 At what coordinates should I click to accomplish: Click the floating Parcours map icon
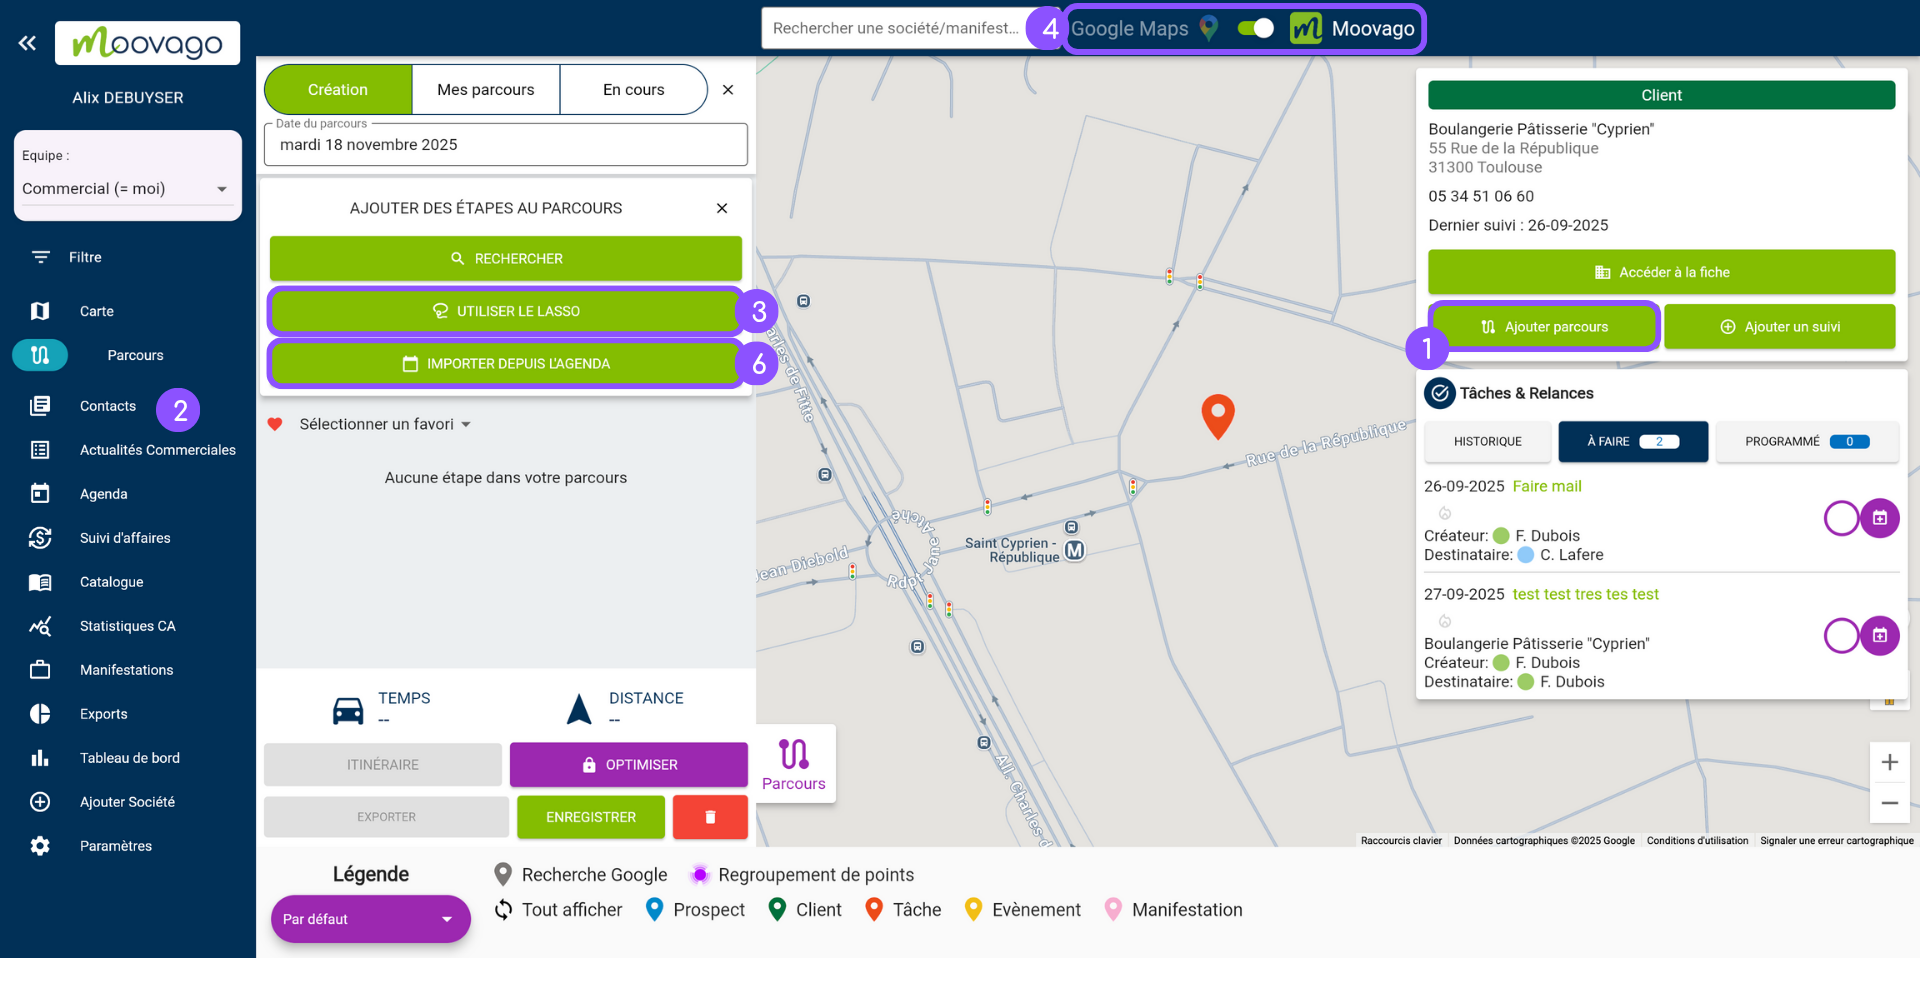[x=794, y=763]
